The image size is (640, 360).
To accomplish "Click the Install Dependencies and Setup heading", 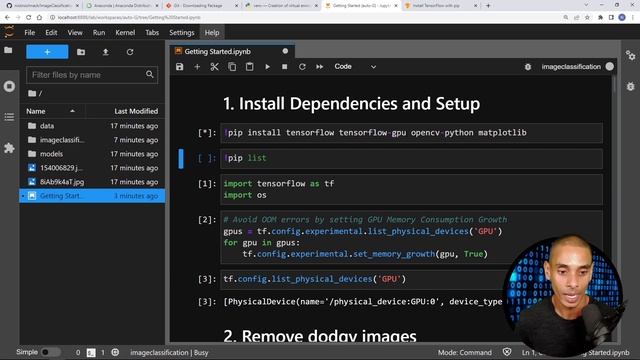I will tap(351, 104).
